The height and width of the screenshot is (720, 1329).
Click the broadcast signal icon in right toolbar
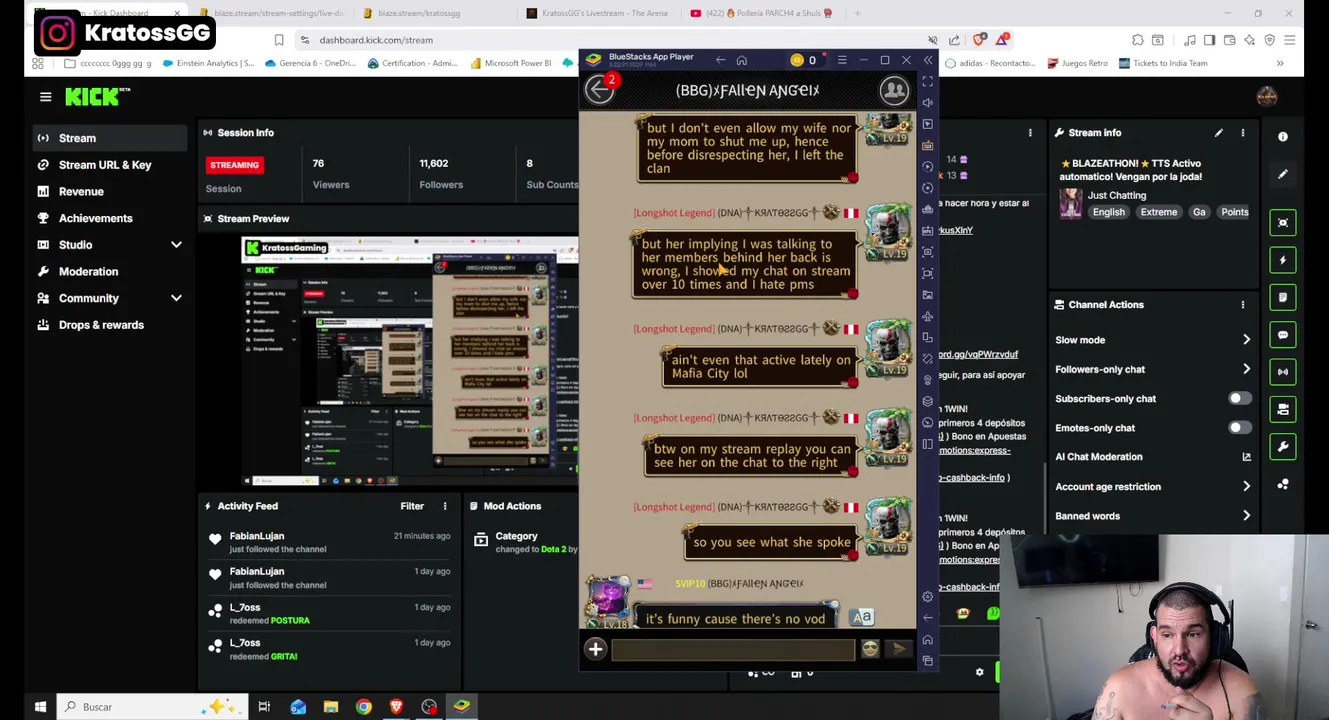click(1283, 372)
